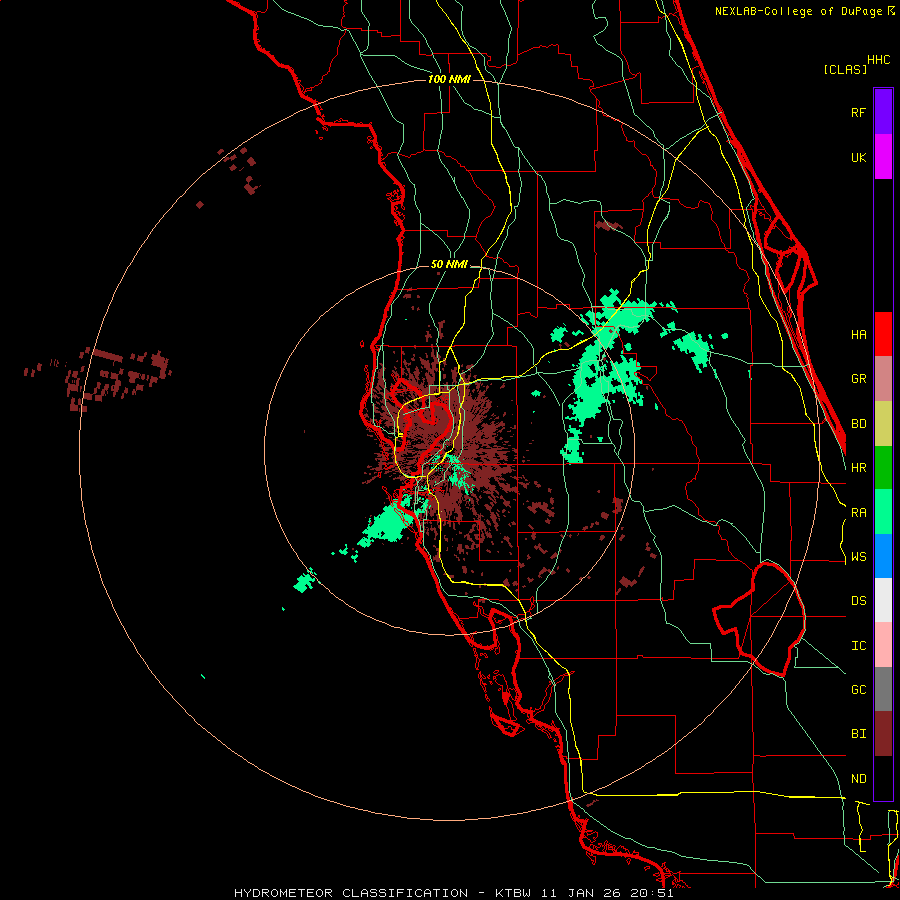Screen dimensions: 900x900
Task: Click the BD legend label
Action: [858, 424]
